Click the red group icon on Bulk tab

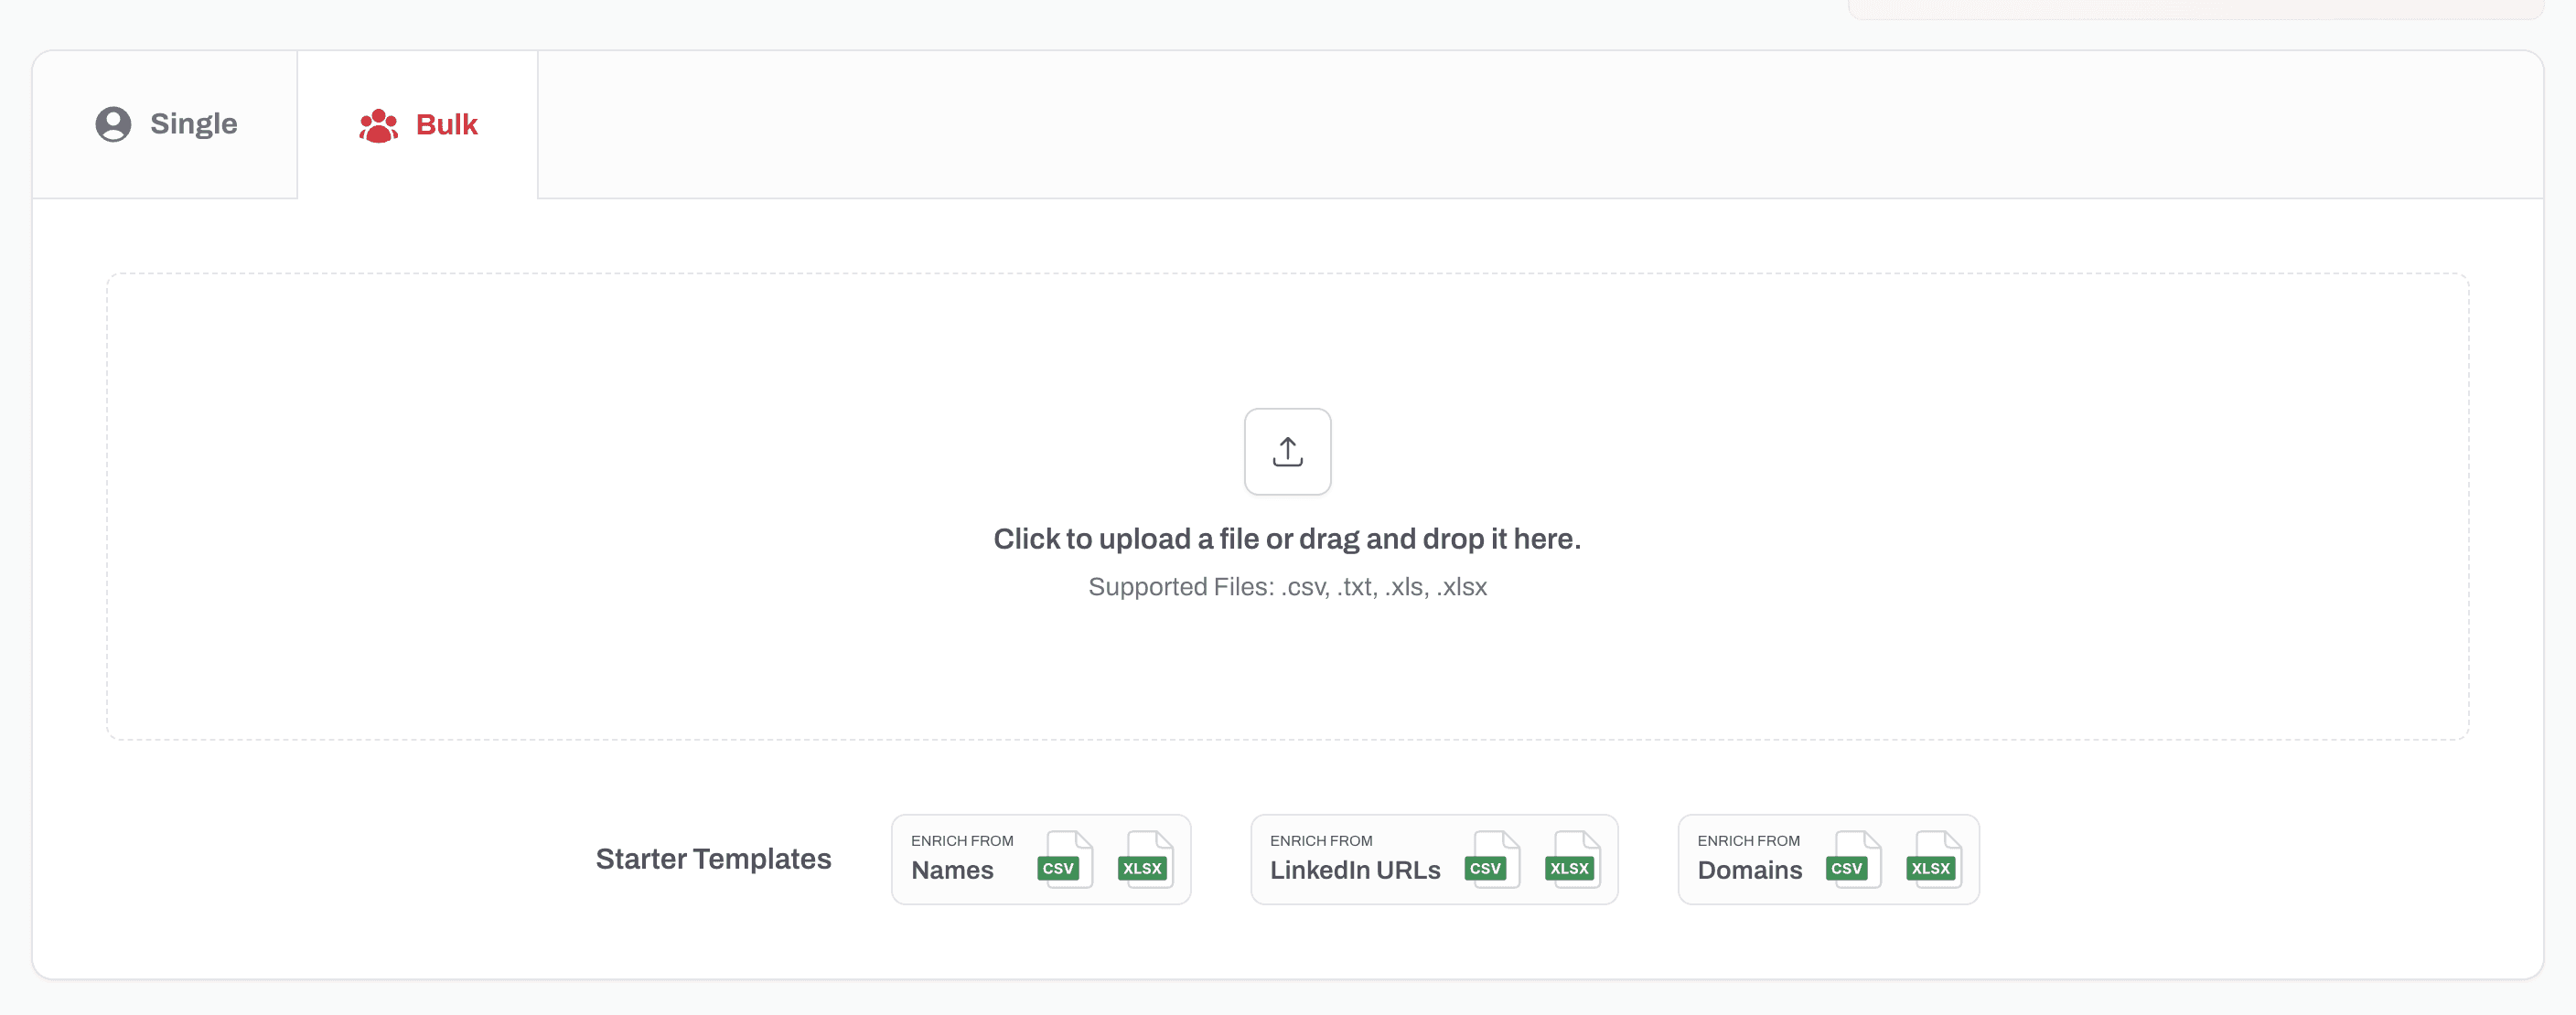[378, 124]
